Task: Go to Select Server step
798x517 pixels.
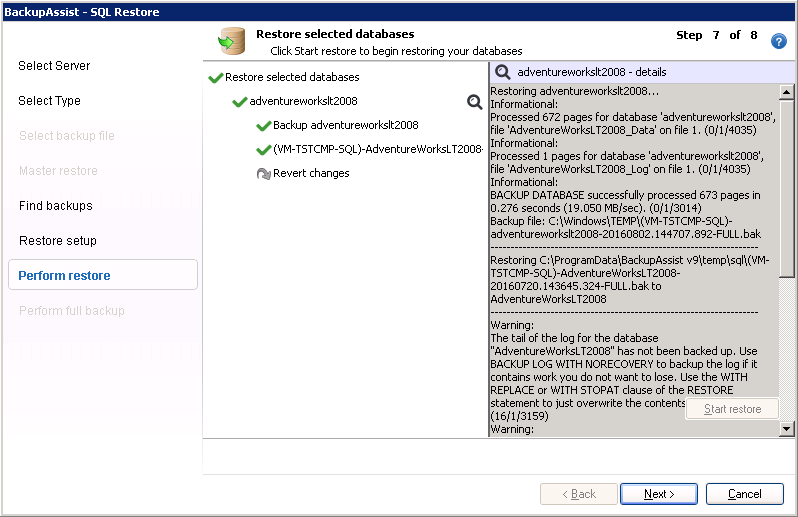Action: pos(54,66)
